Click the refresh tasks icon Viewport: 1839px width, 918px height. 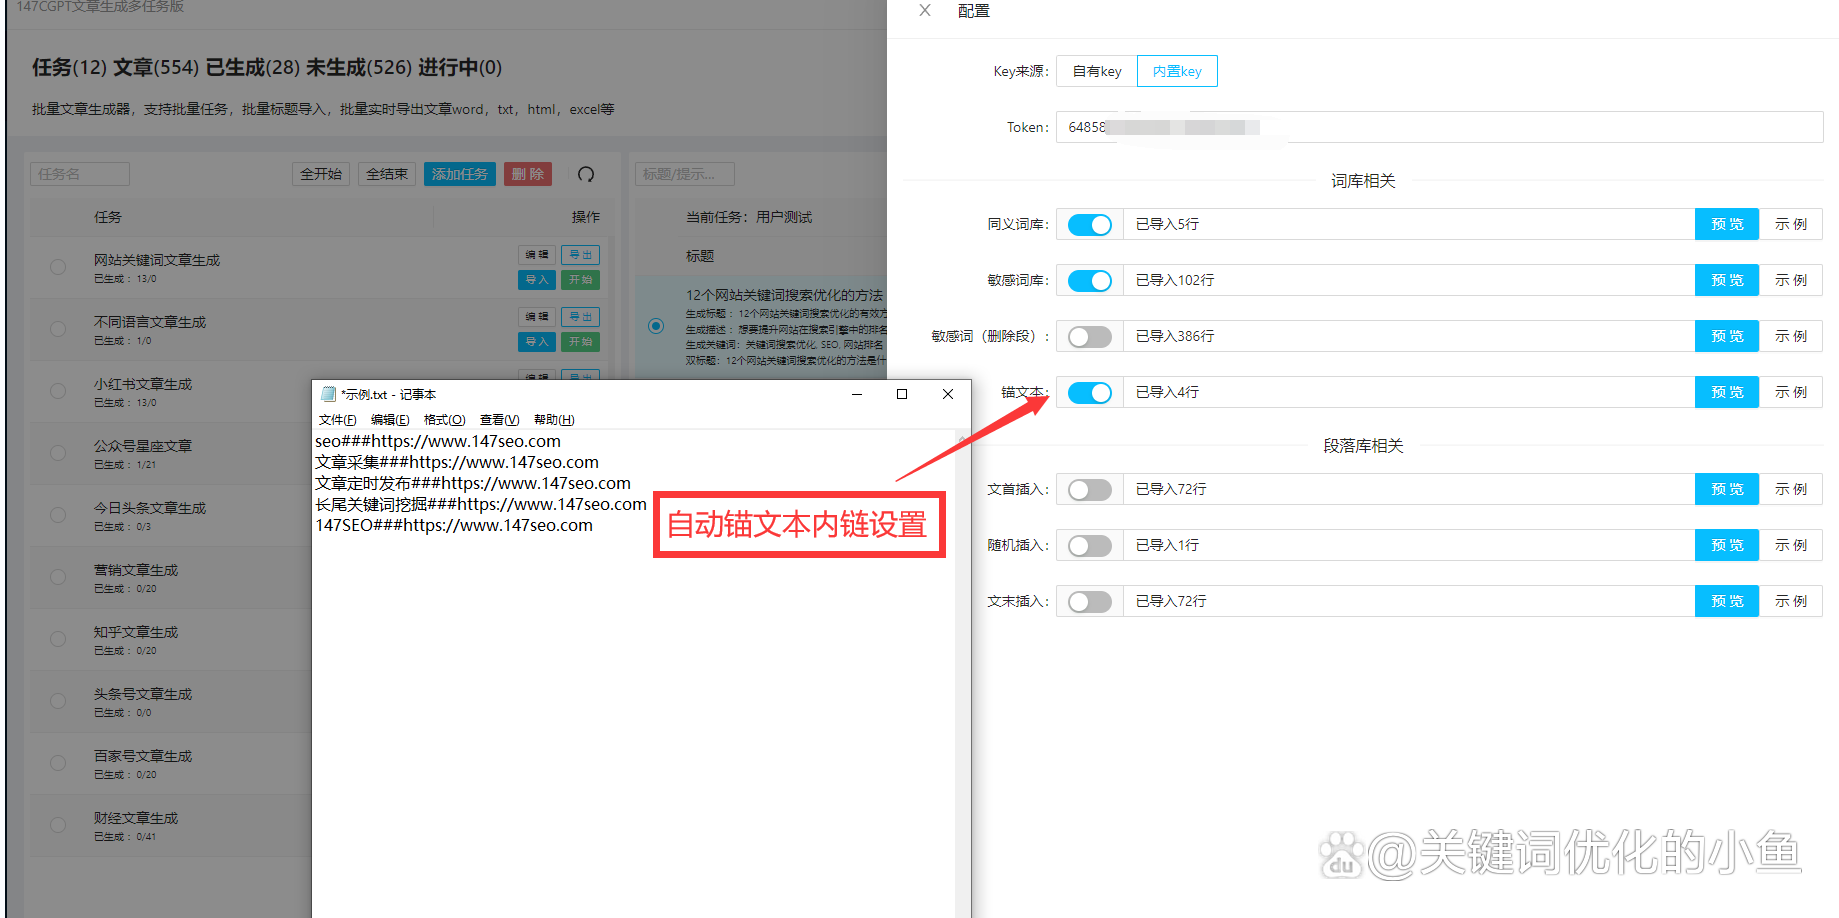pyautogui.click(x=587, y=174)
